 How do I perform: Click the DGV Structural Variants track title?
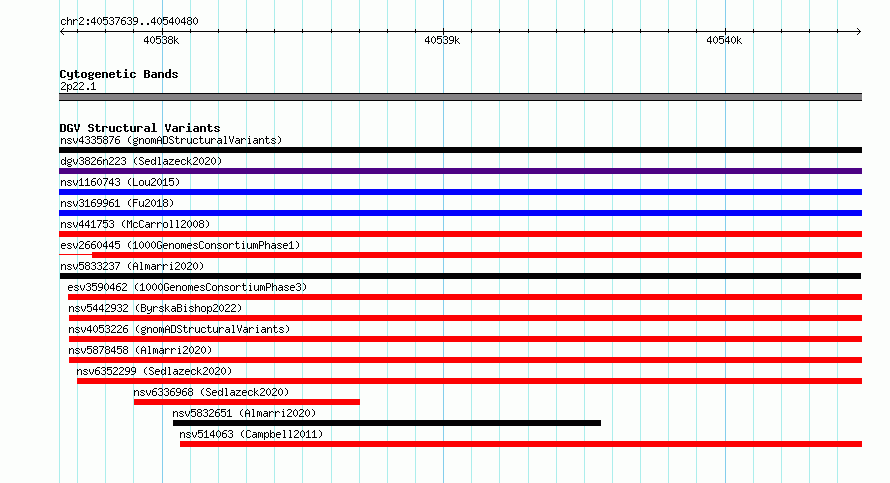click(x=140, y=128)
